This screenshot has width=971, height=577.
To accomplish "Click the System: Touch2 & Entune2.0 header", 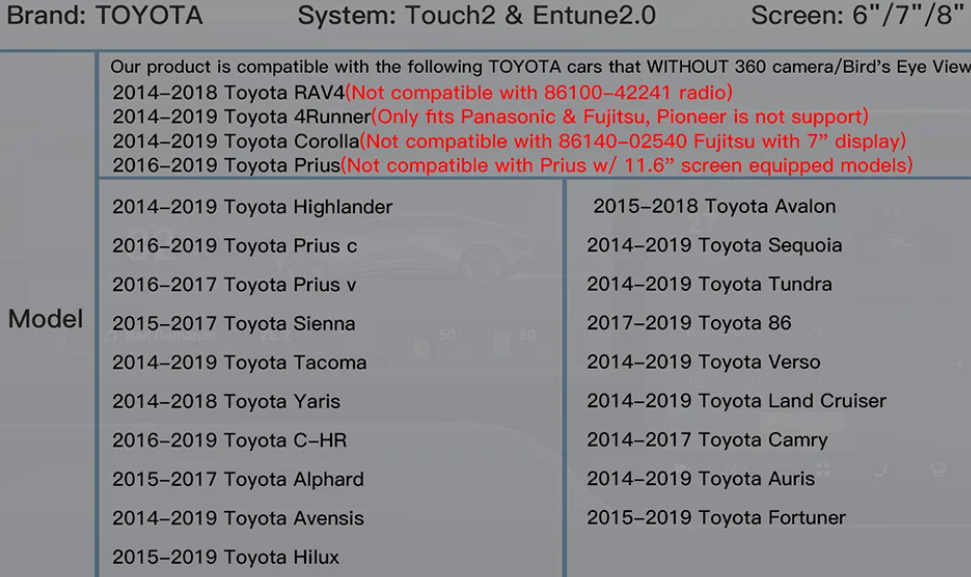I will 476,16.
